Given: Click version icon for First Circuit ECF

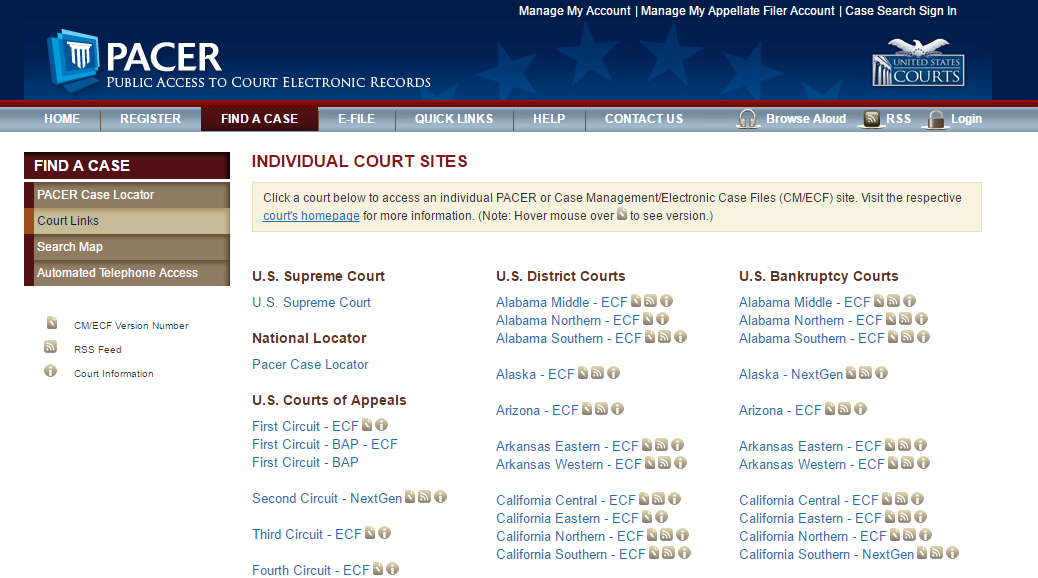Looking at the screenshot, I should 367,424.
